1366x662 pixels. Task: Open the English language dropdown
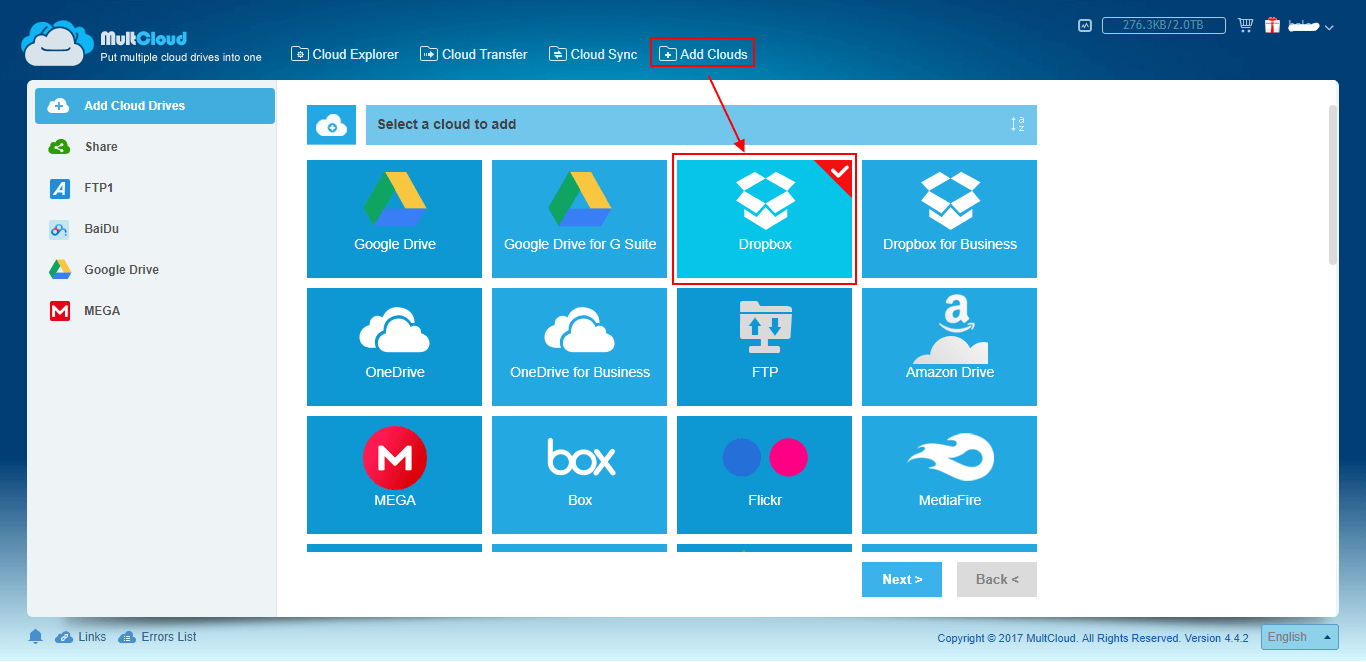pos(1300,637)
